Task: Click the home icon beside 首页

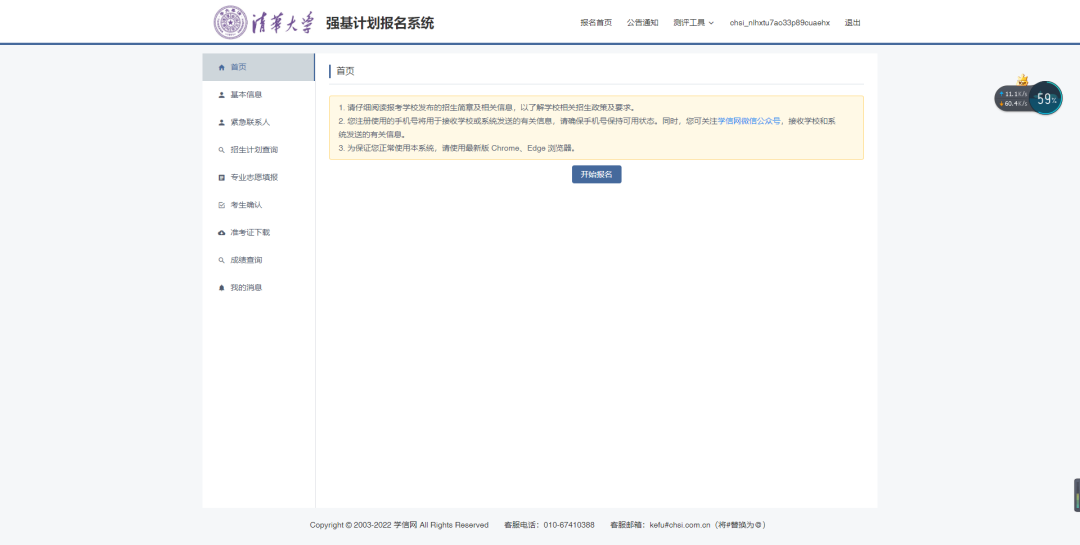Action: coord(221,68)
